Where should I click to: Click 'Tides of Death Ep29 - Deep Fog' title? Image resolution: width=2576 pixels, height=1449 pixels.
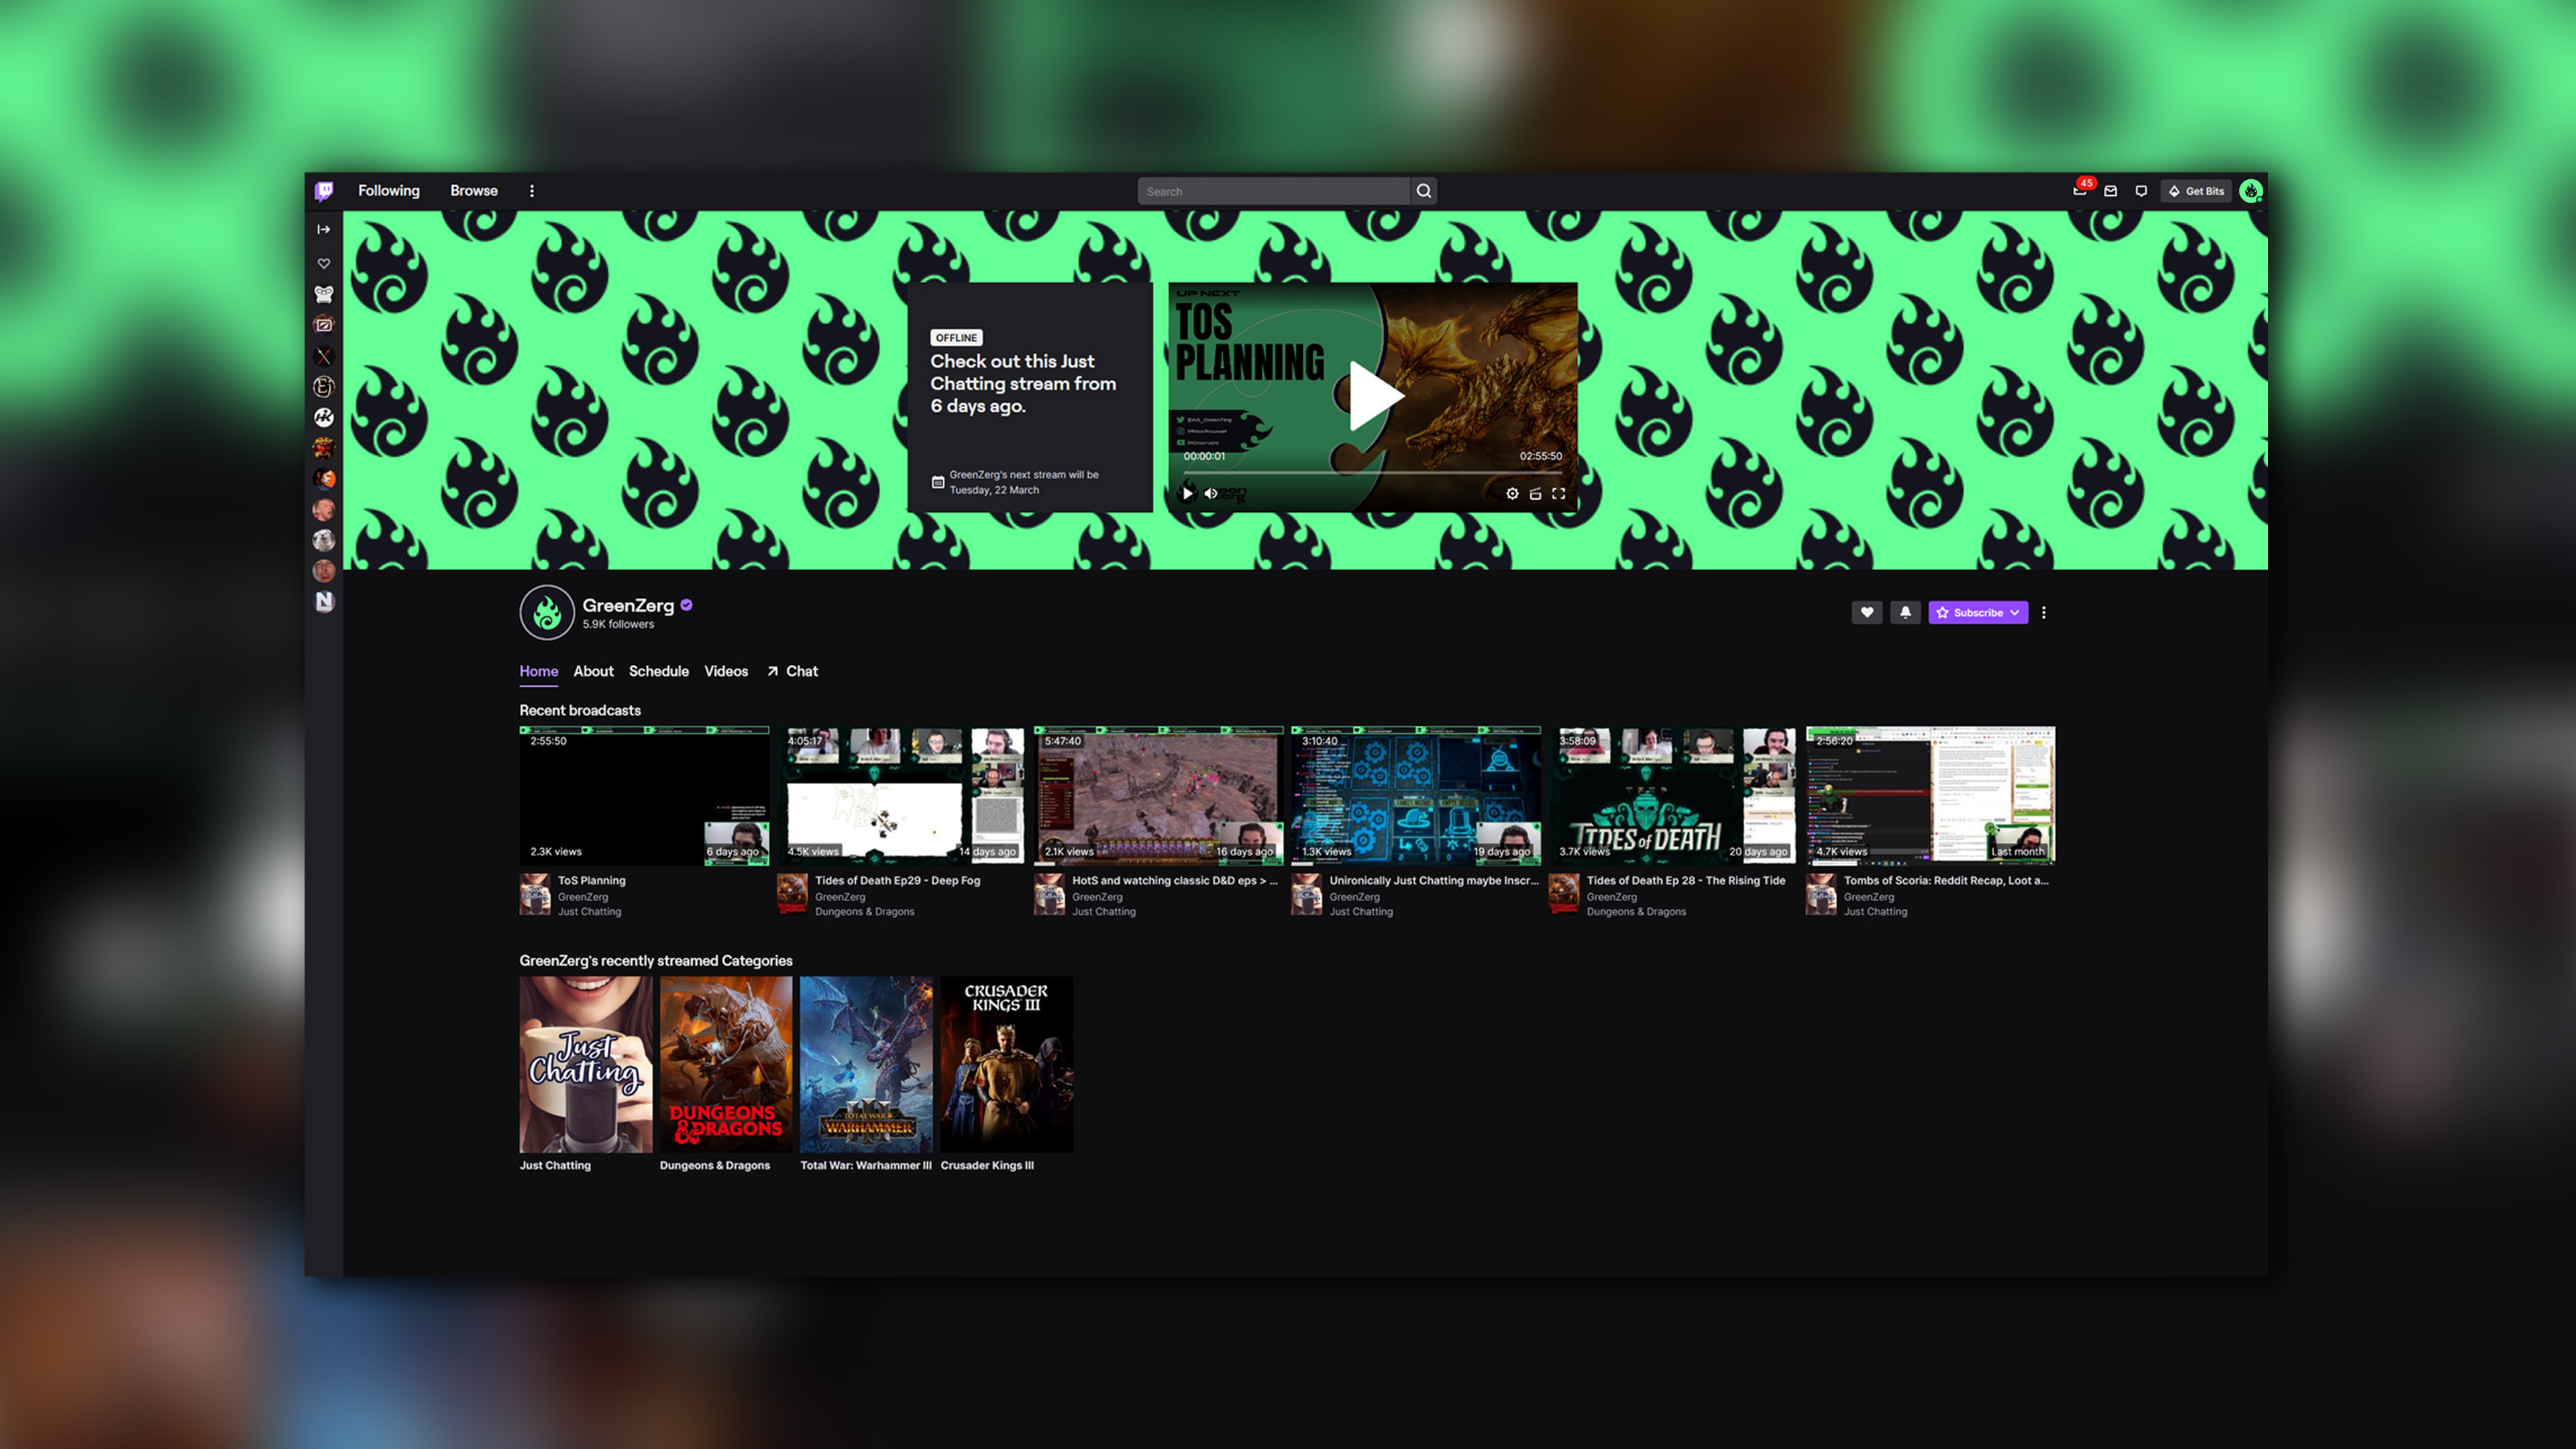tap(898, 880)
